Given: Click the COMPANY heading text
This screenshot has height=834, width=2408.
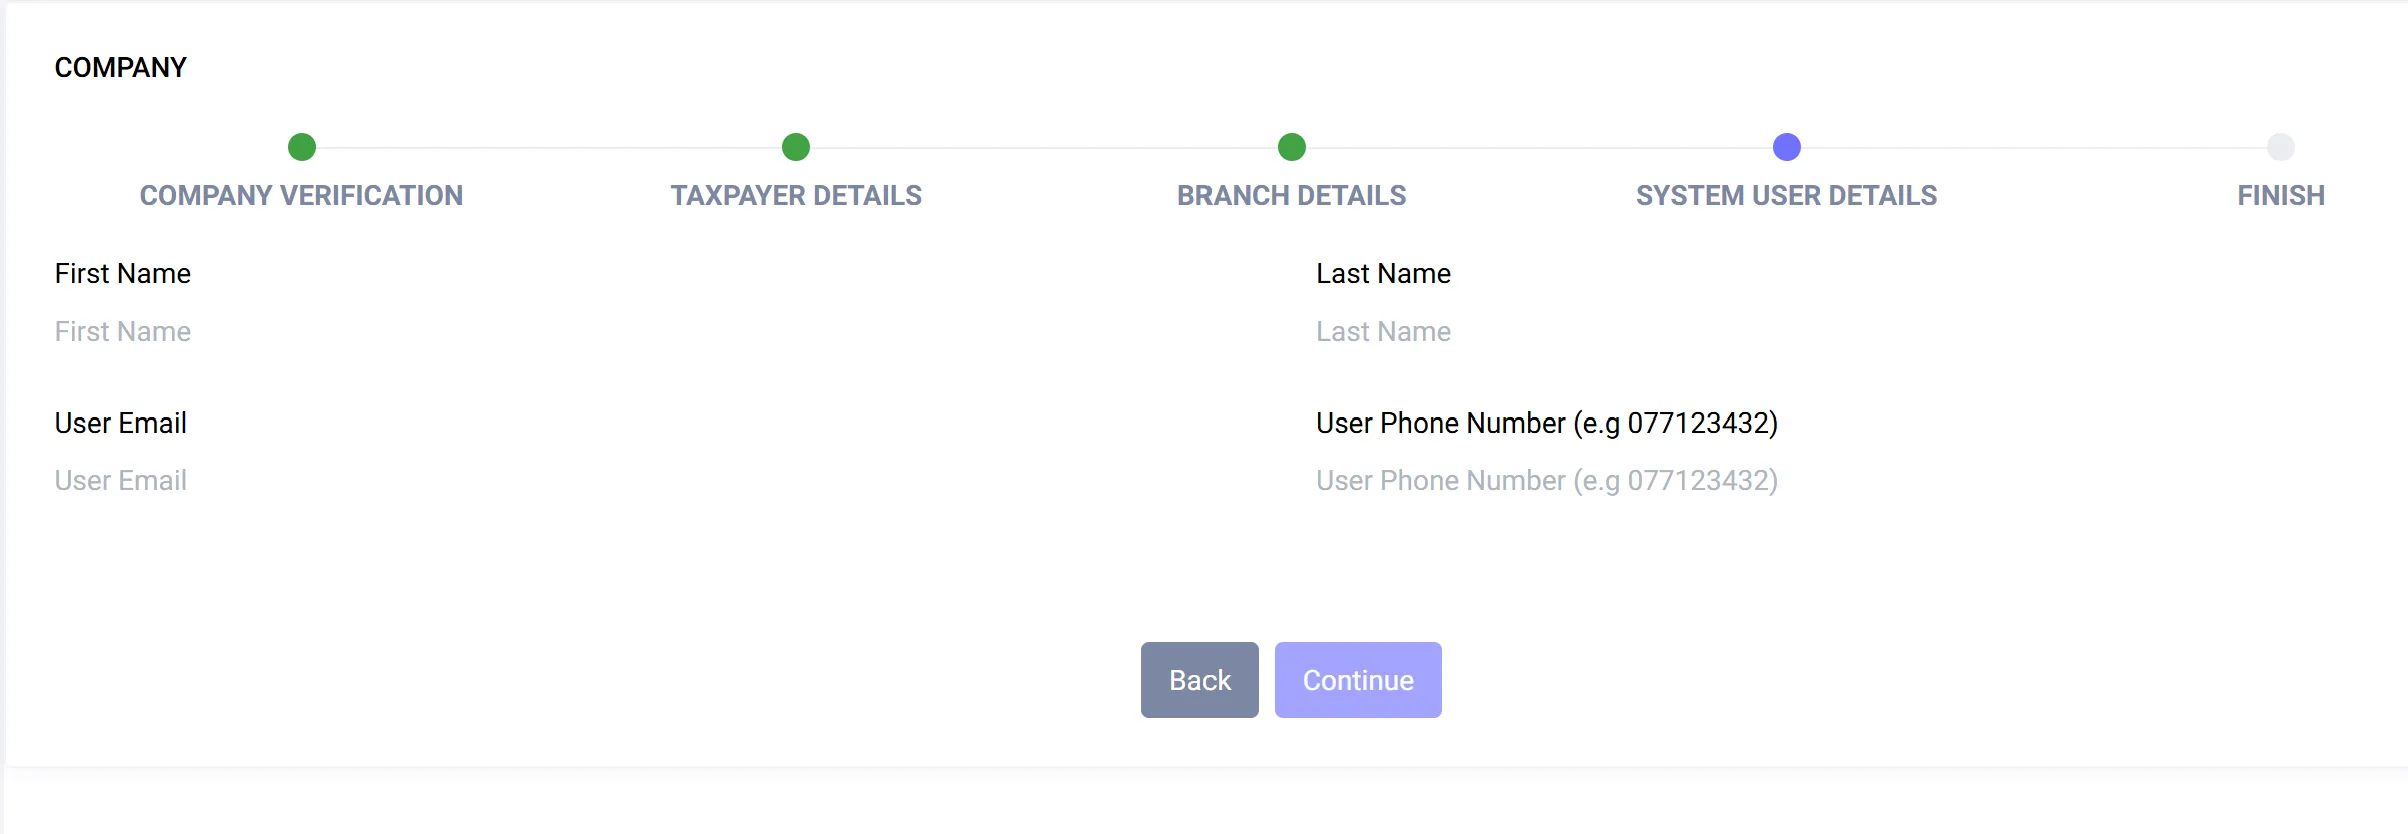Looking at the screenshot, I should click(120, 67).
